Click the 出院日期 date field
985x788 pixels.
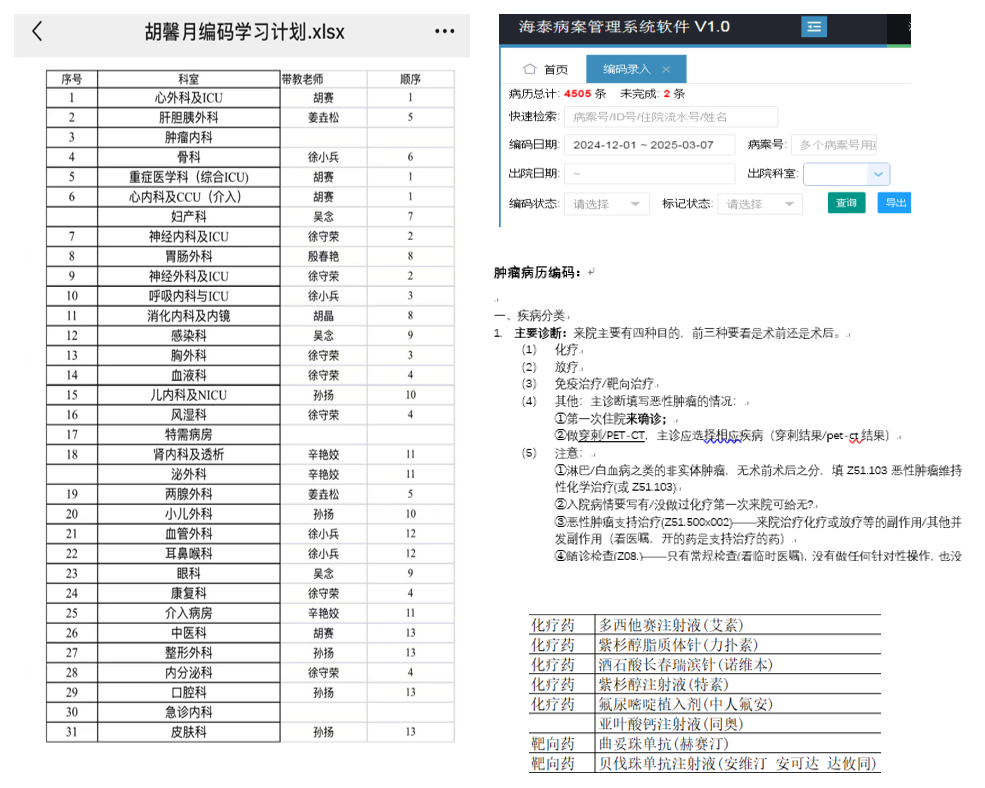coord(649,174)
